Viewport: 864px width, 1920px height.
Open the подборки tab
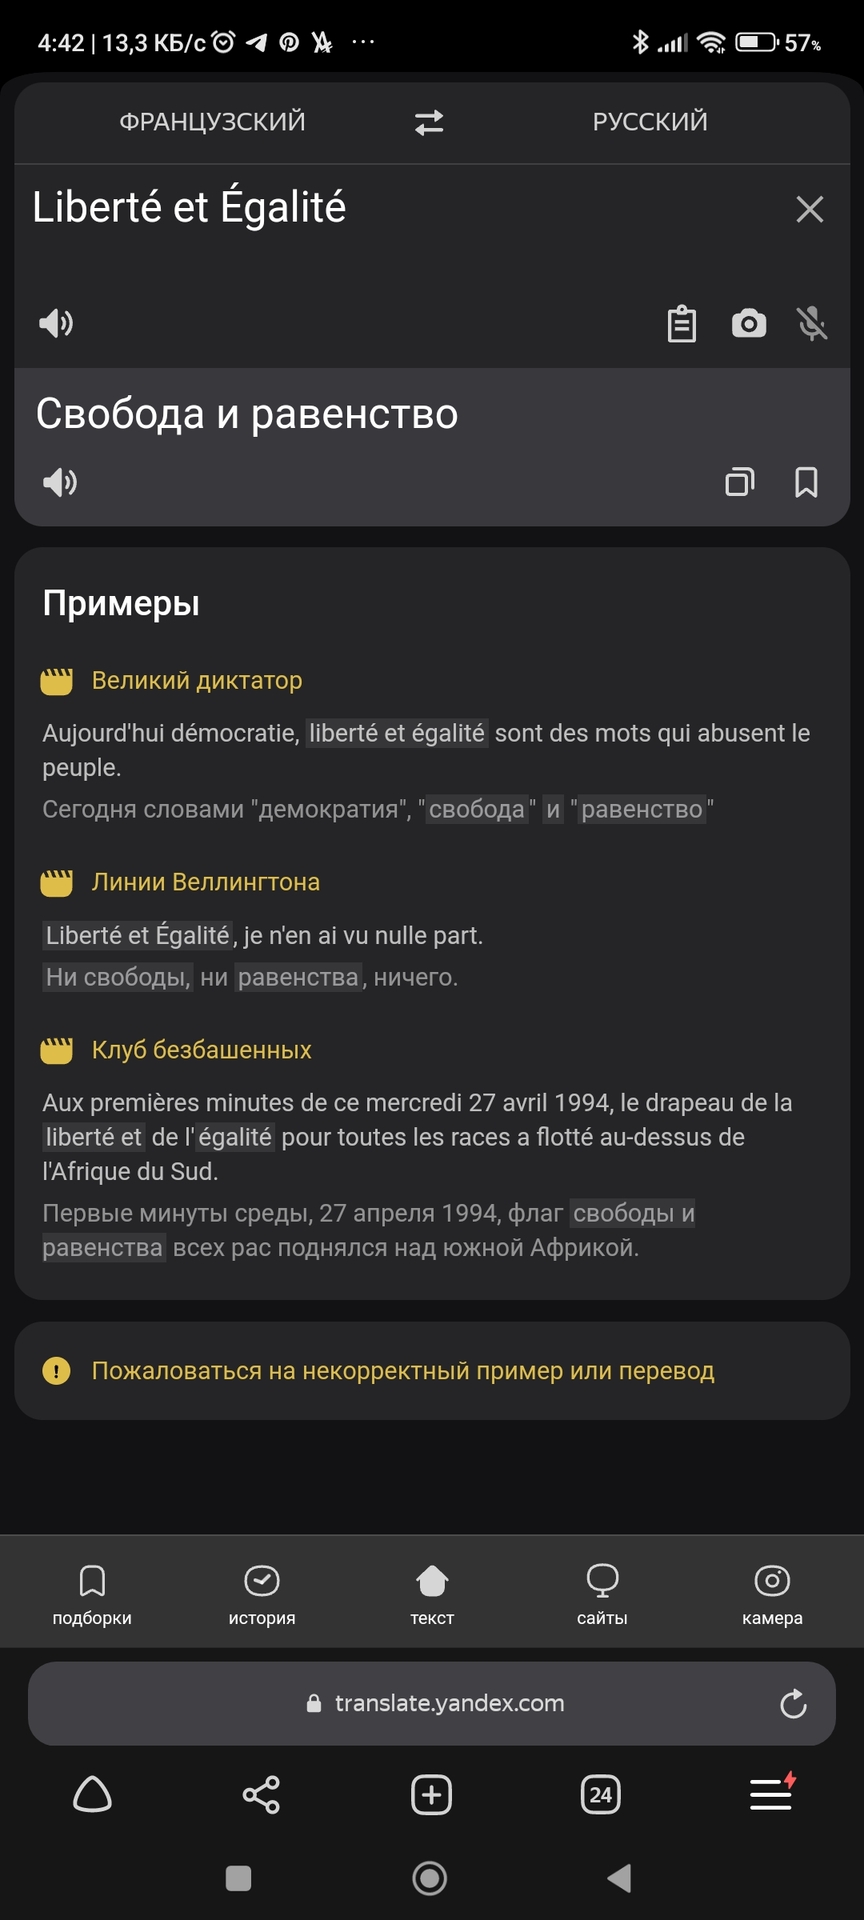point(92,1594)
